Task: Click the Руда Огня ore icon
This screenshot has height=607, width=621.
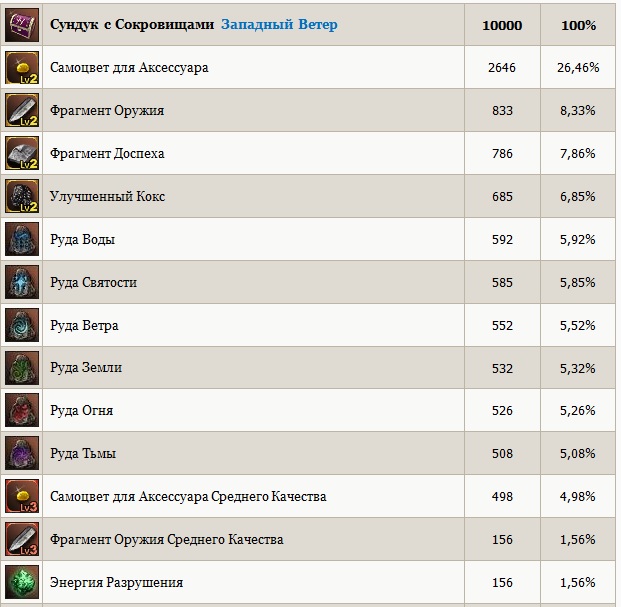Action: click(22, 410)
